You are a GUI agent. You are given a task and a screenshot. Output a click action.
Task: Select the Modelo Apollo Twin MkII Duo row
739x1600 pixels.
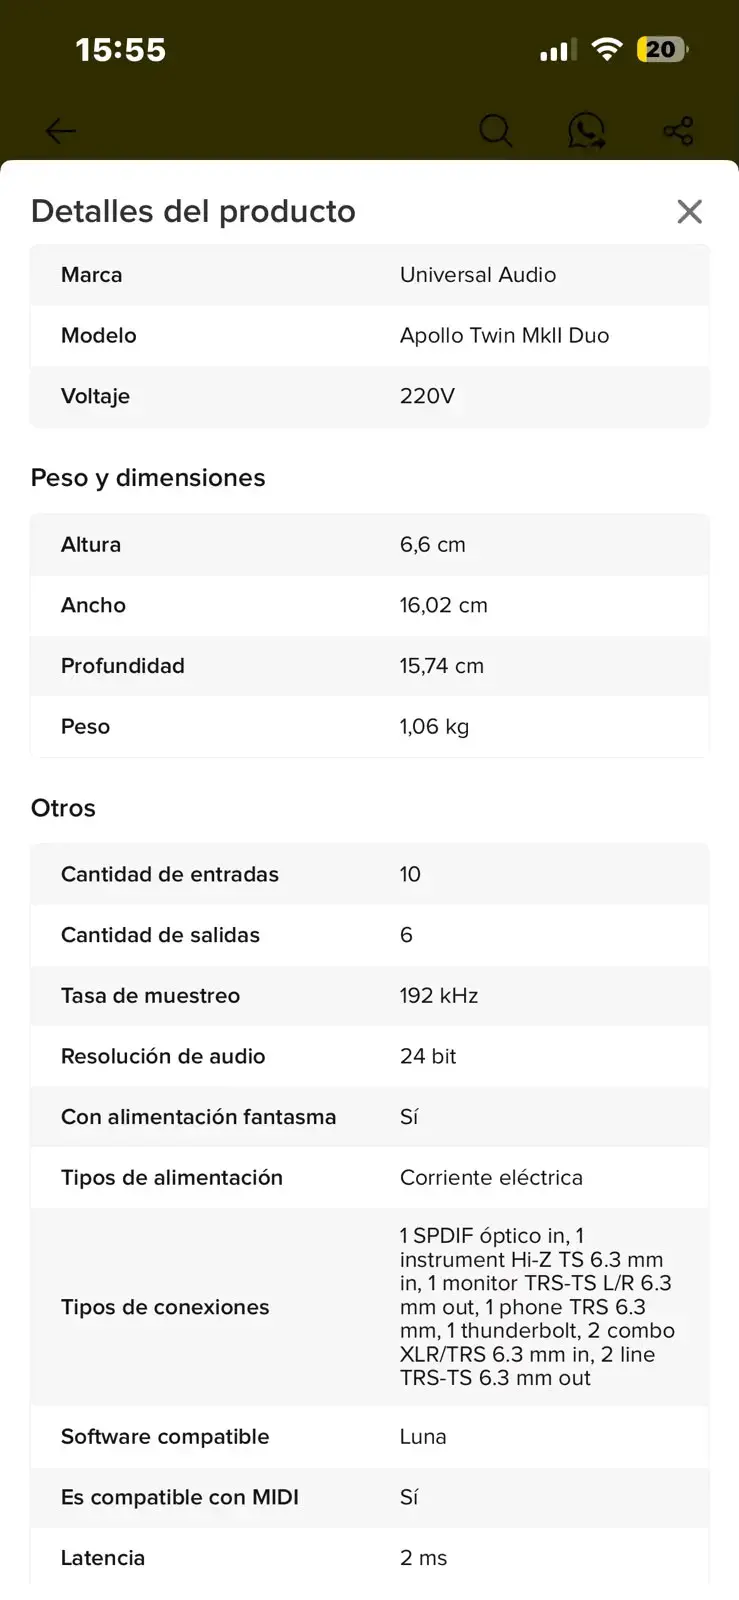click(x=370, y=336)
